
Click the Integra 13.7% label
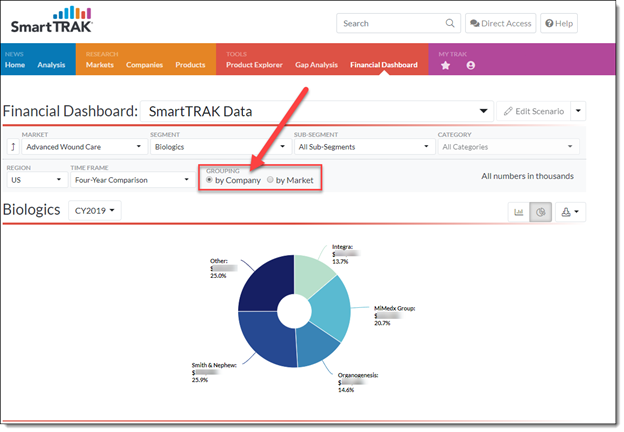click(345, 254)
